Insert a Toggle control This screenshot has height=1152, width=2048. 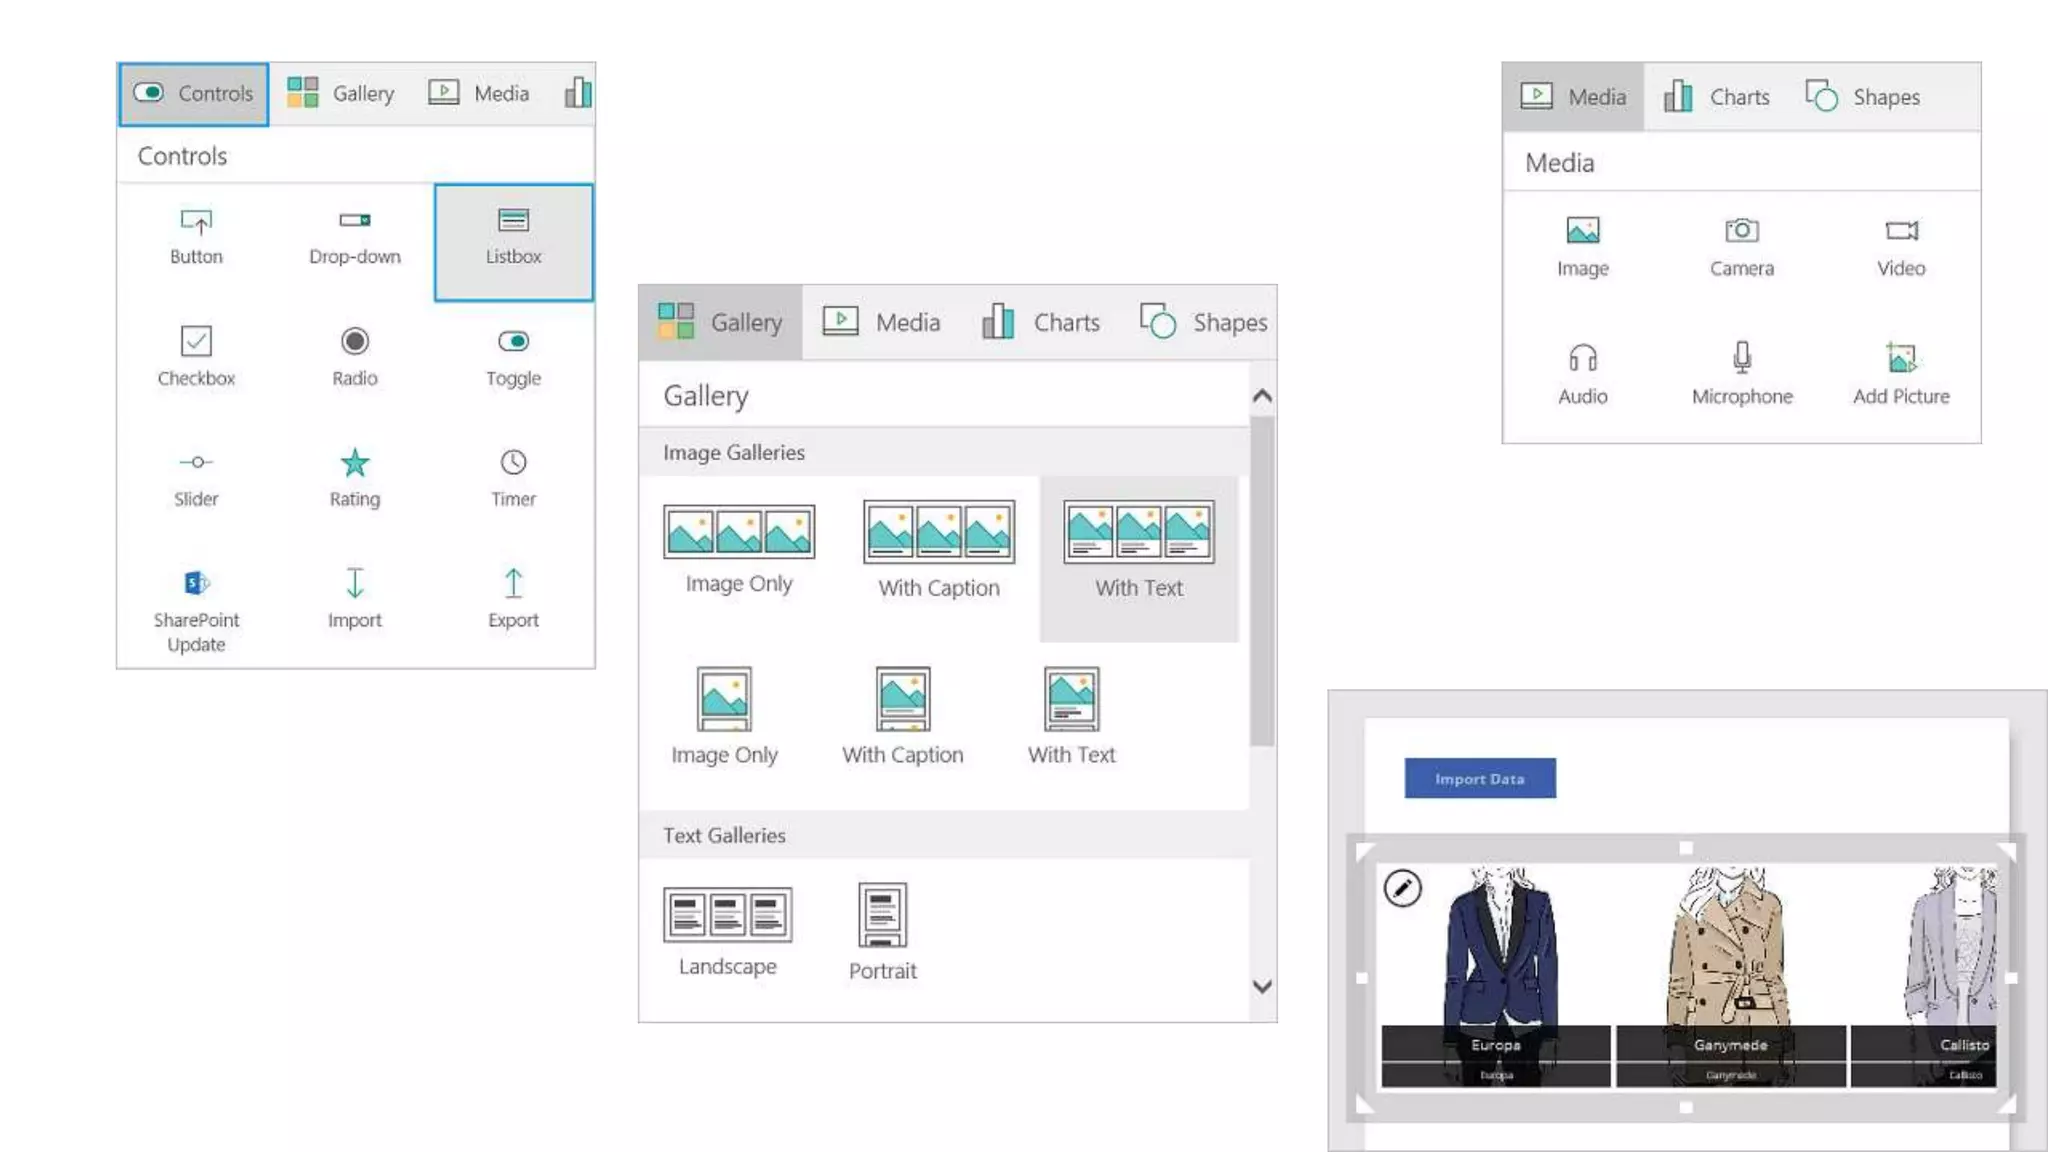click(513, 356)
